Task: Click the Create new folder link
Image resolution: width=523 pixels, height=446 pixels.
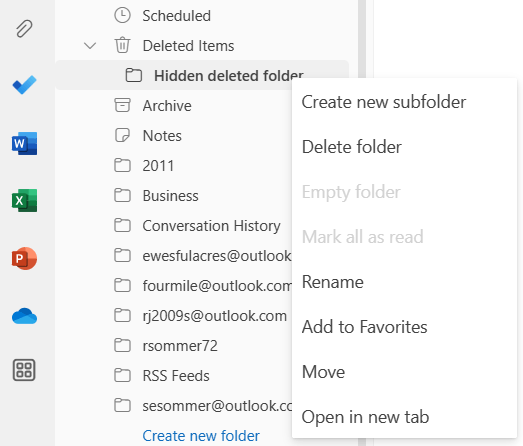Action: 201,436
